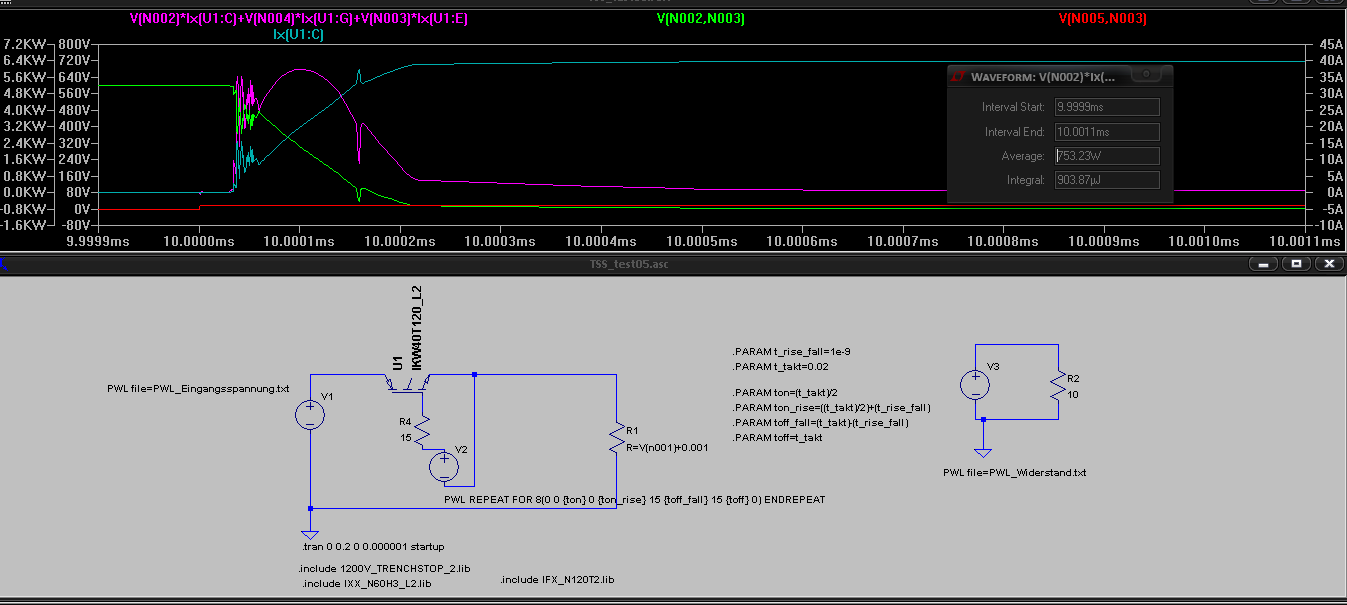1347x605 pixels.
Task: Restore the TSS_test05.asc schematic window
Action: (1296, 264)
